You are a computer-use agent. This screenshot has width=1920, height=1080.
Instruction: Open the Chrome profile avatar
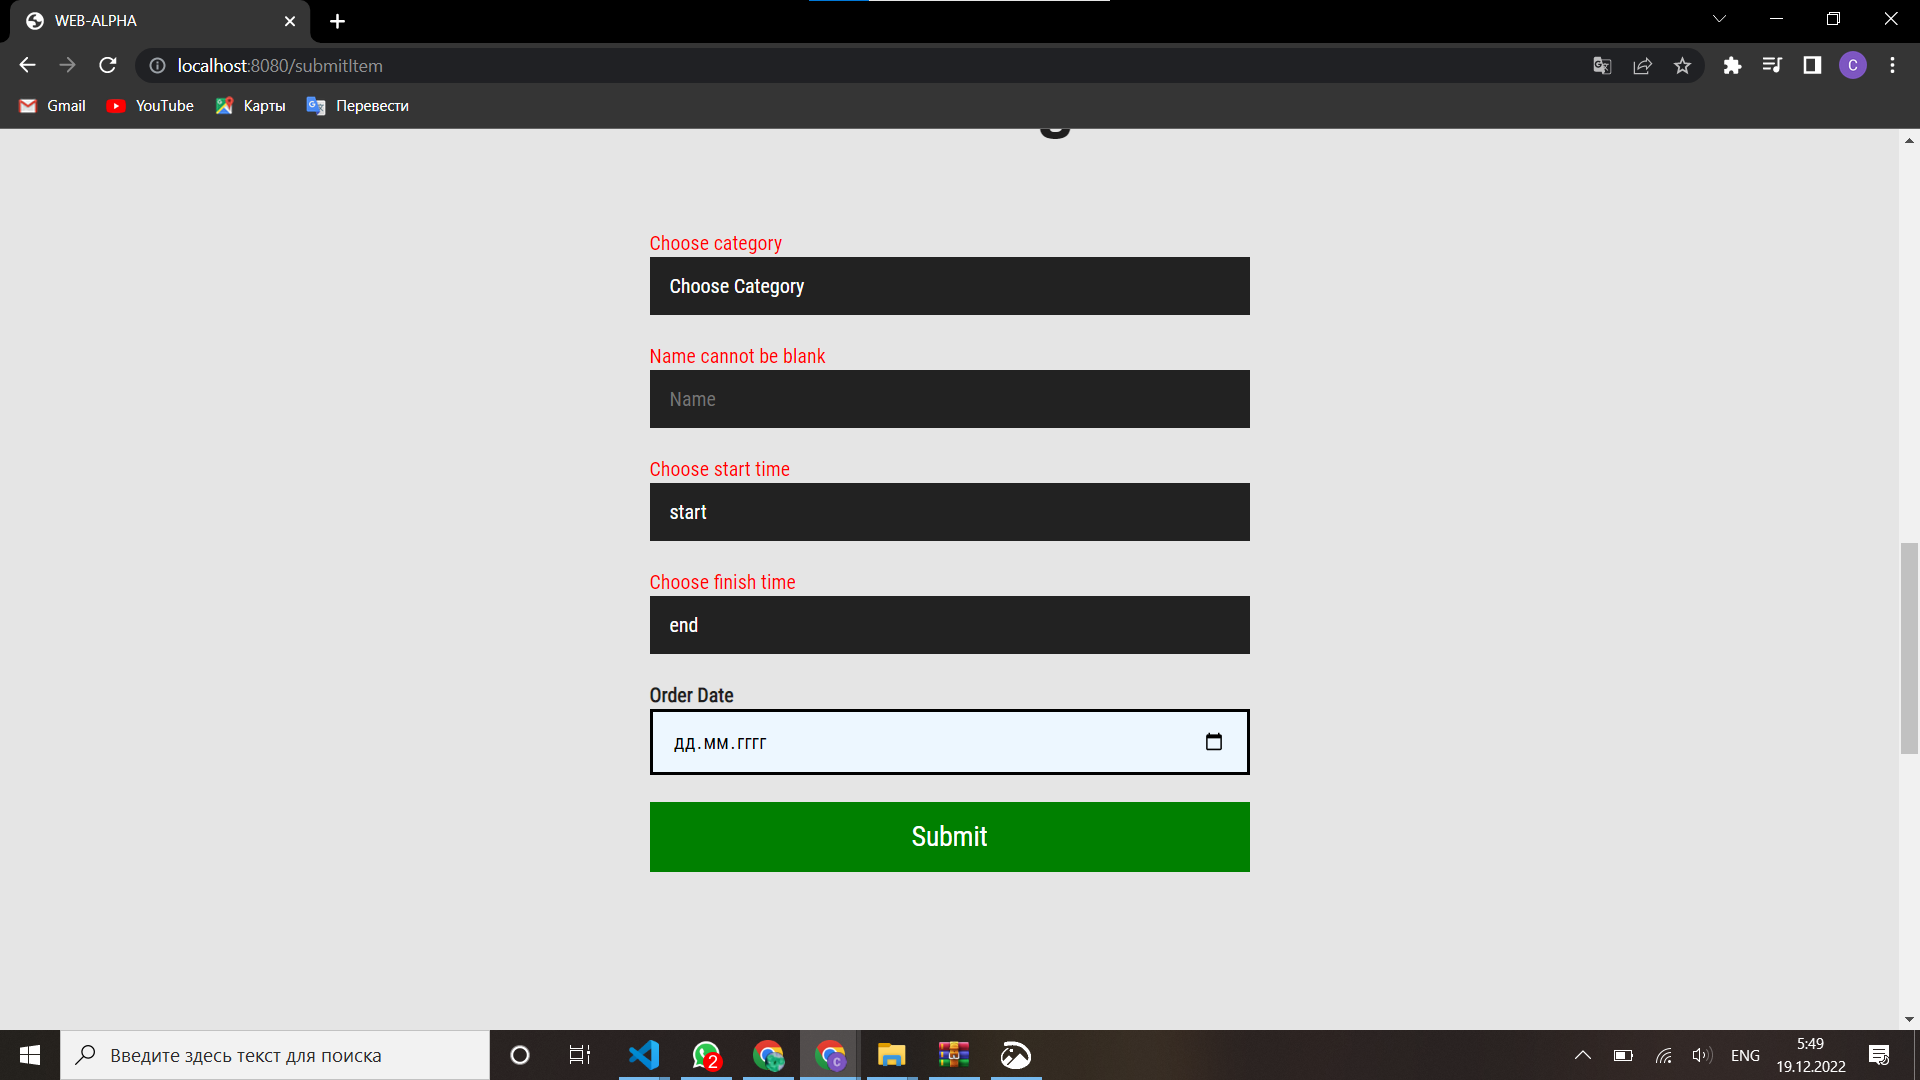point(1852,66)
